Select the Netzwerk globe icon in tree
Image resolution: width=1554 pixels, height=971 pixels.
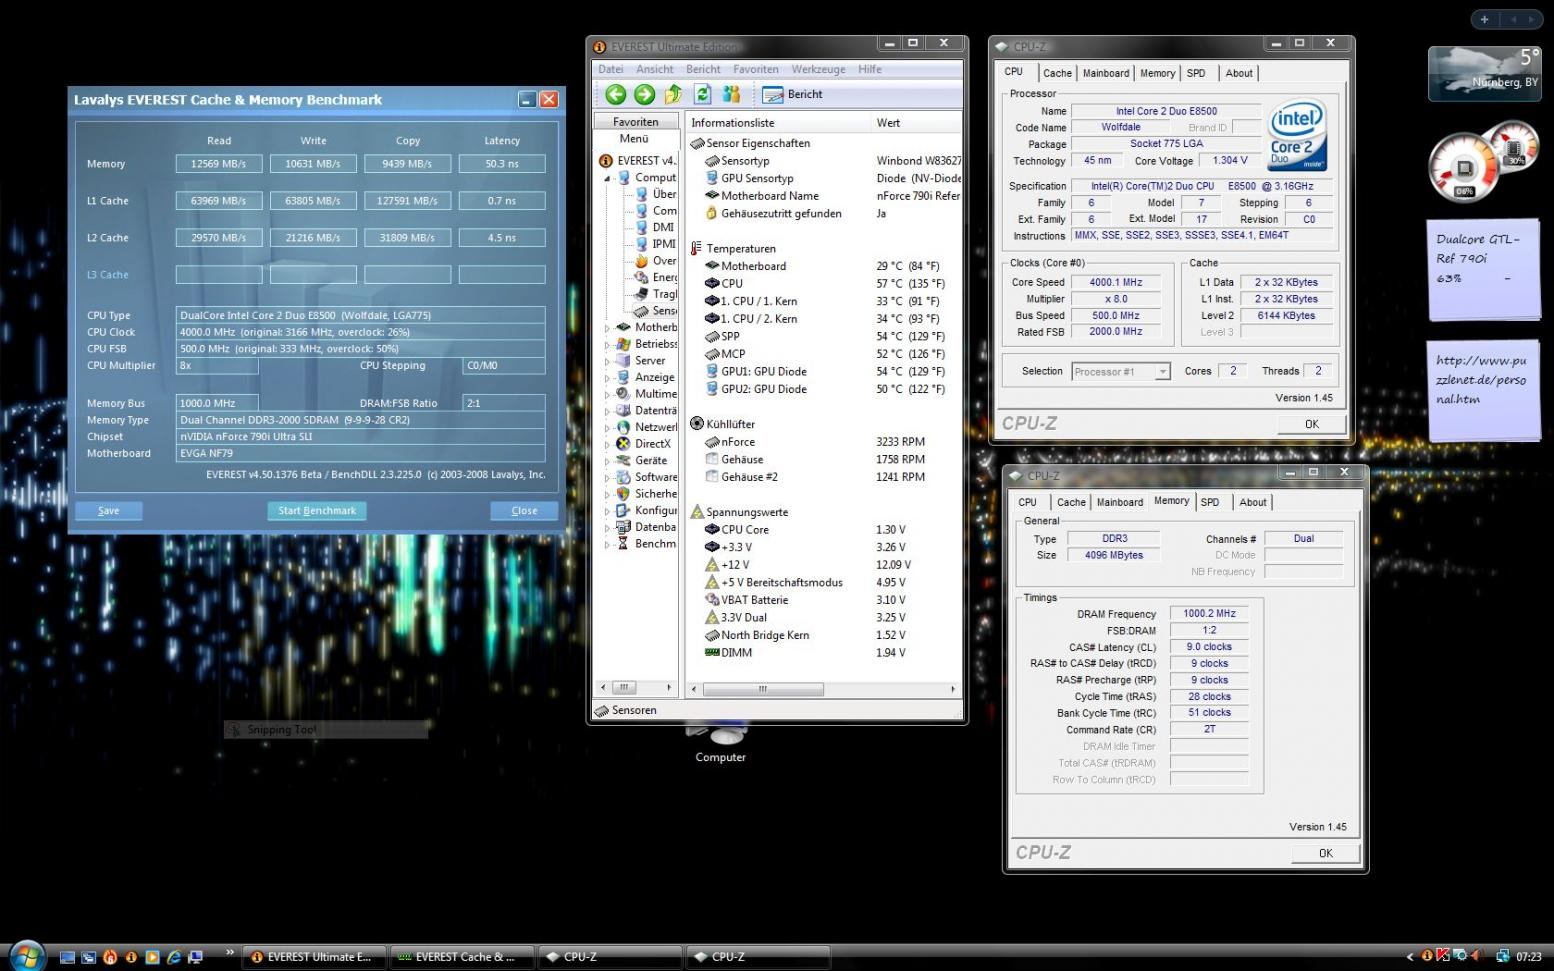click(x=624, y=427)
